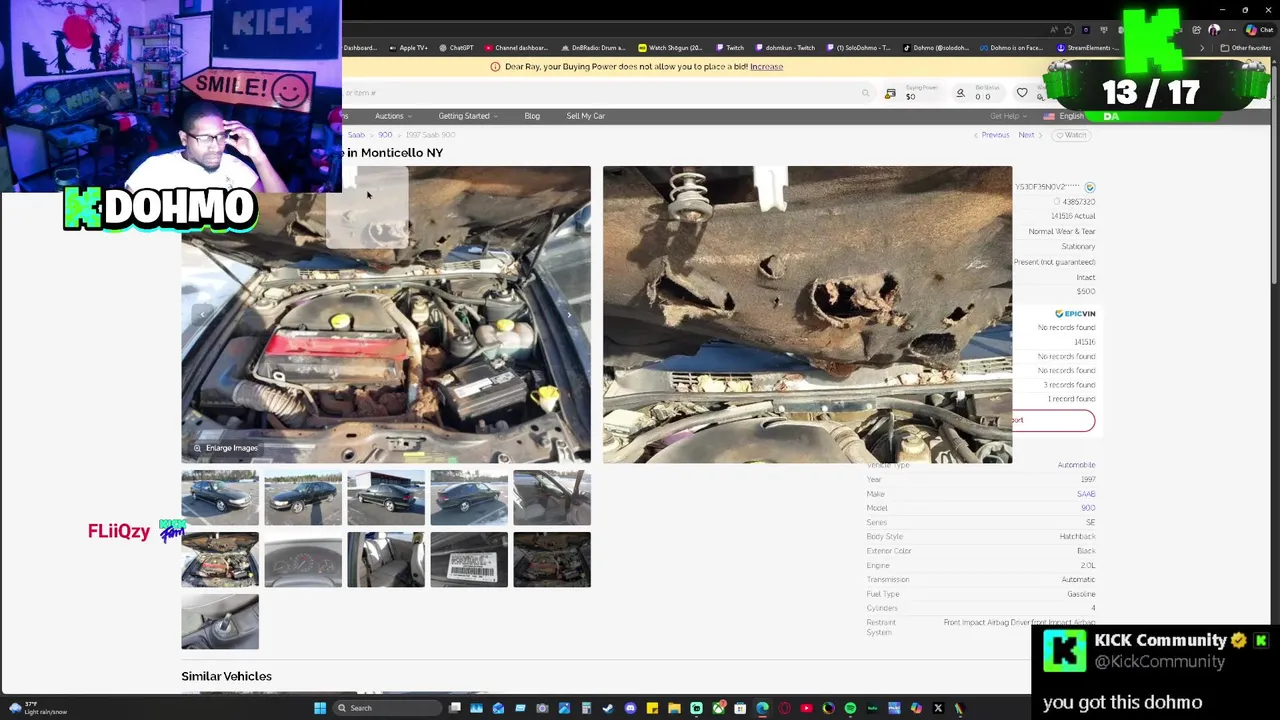
Task: Open Microsoft Store from the taskbar
Action: 740,708
